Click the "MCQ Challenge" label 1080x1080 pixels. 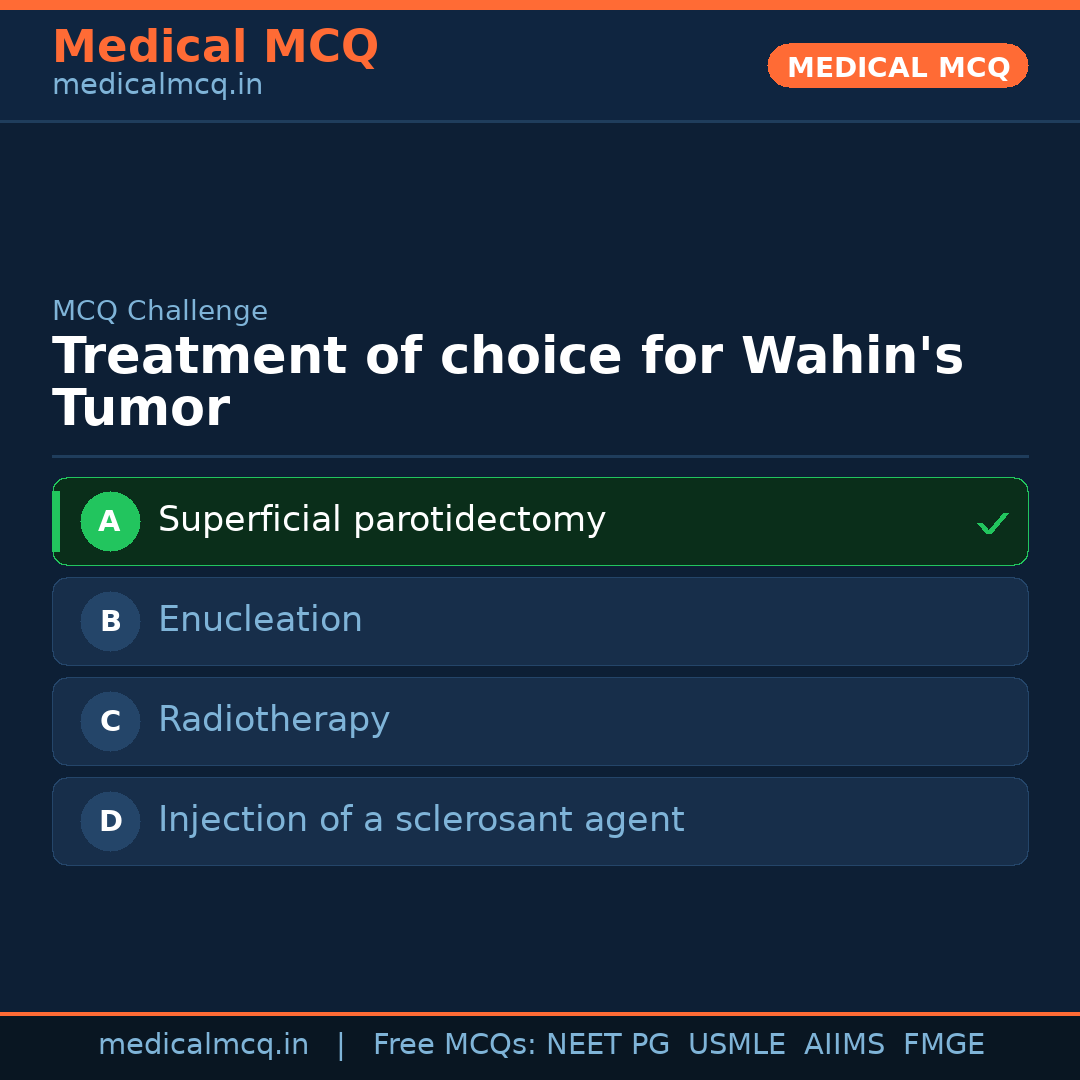pyautogui.click(x=160, y=312)
